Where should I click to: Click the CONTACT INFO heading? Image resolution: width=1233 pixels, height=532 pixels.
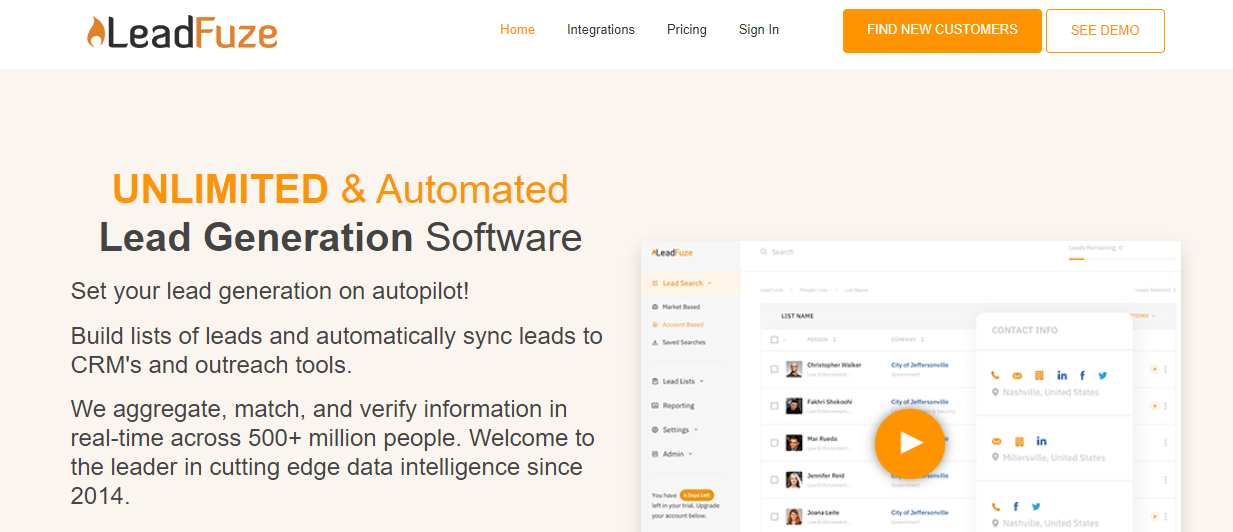[1024, 330]
